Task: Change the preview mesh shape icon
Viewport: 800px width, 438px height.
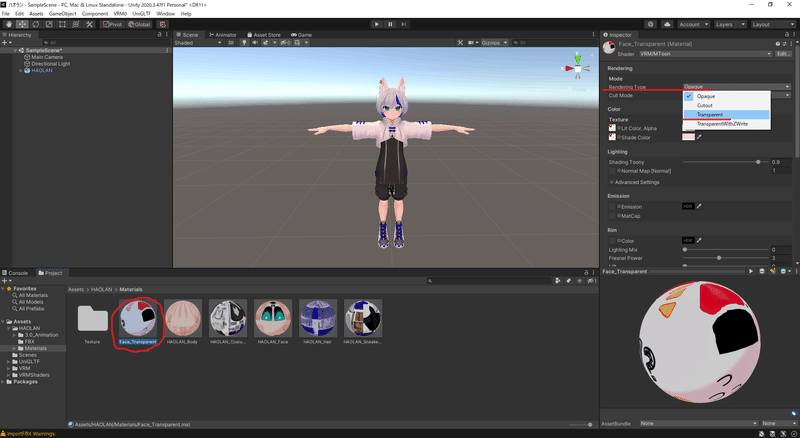Action: [762, 271]
